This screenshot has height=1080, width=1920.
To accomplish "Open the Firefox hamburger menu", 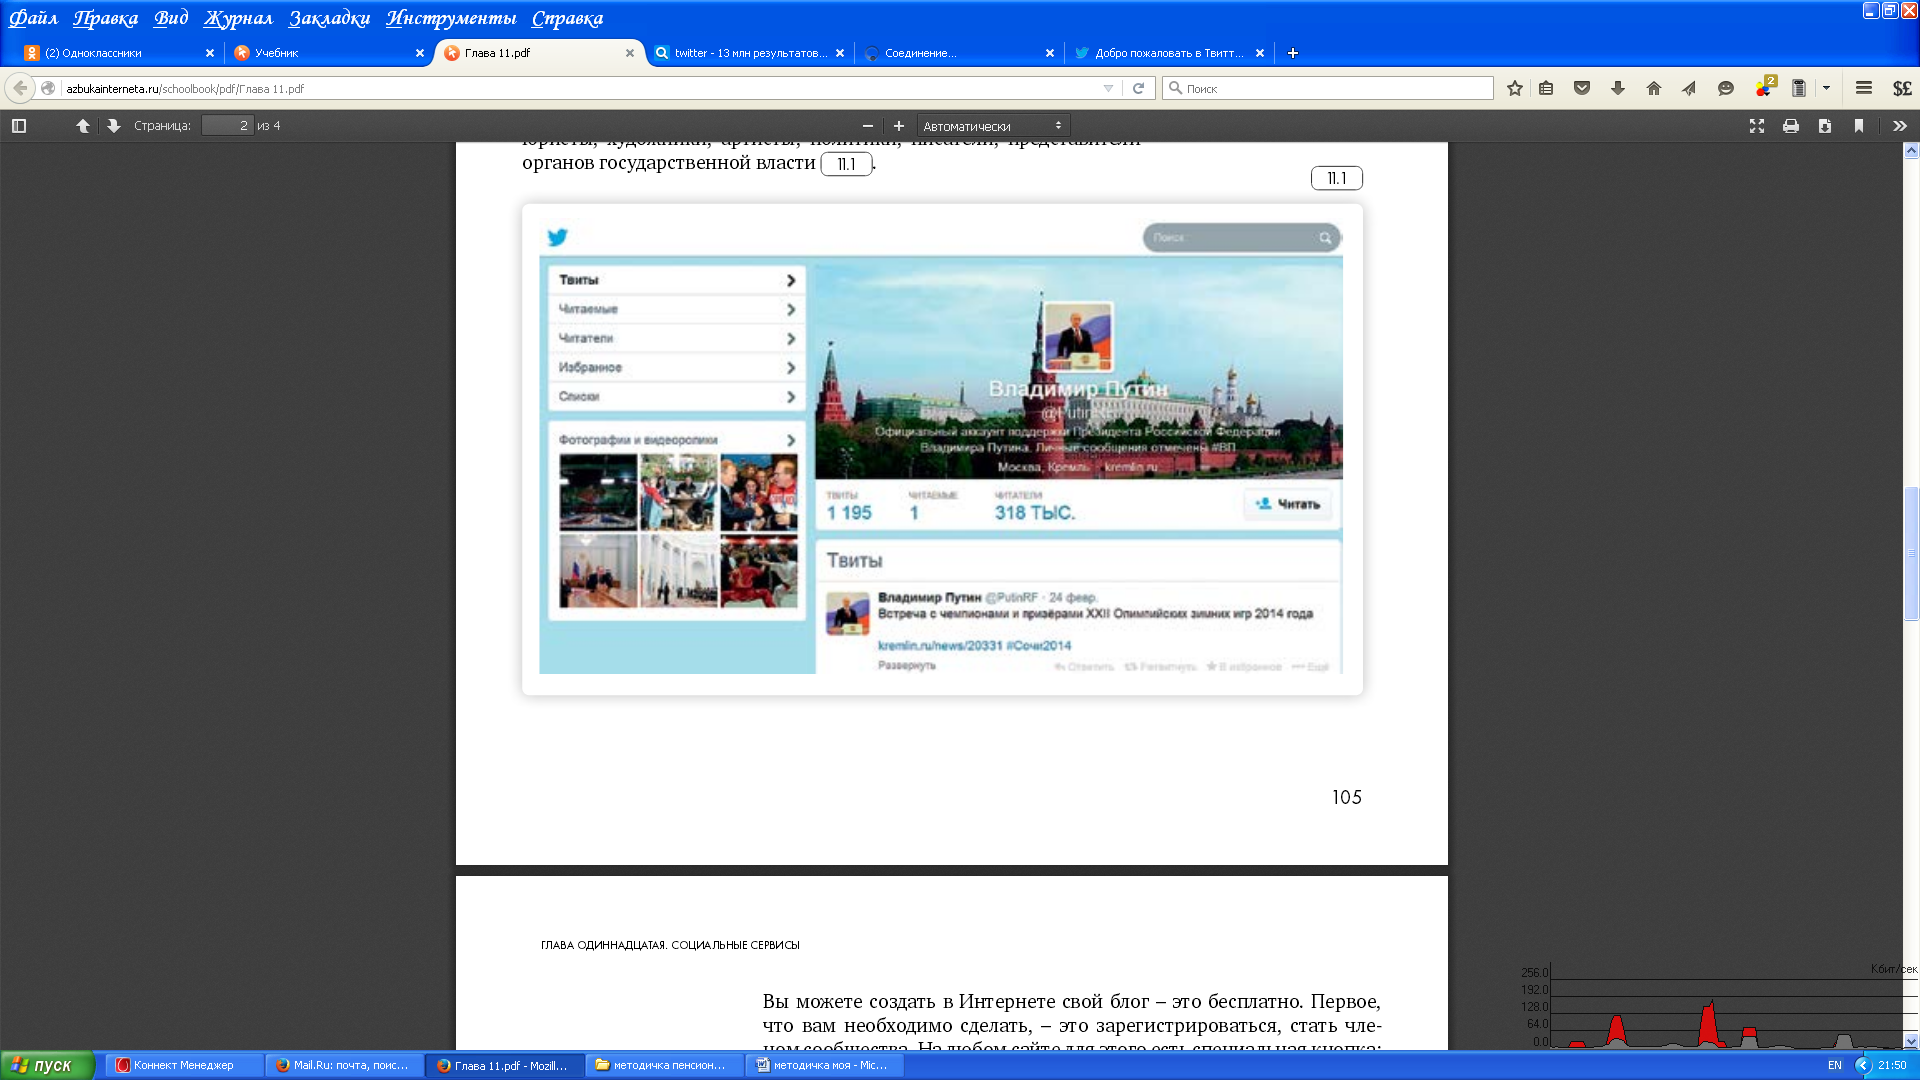I will [x=1864, y=88].
